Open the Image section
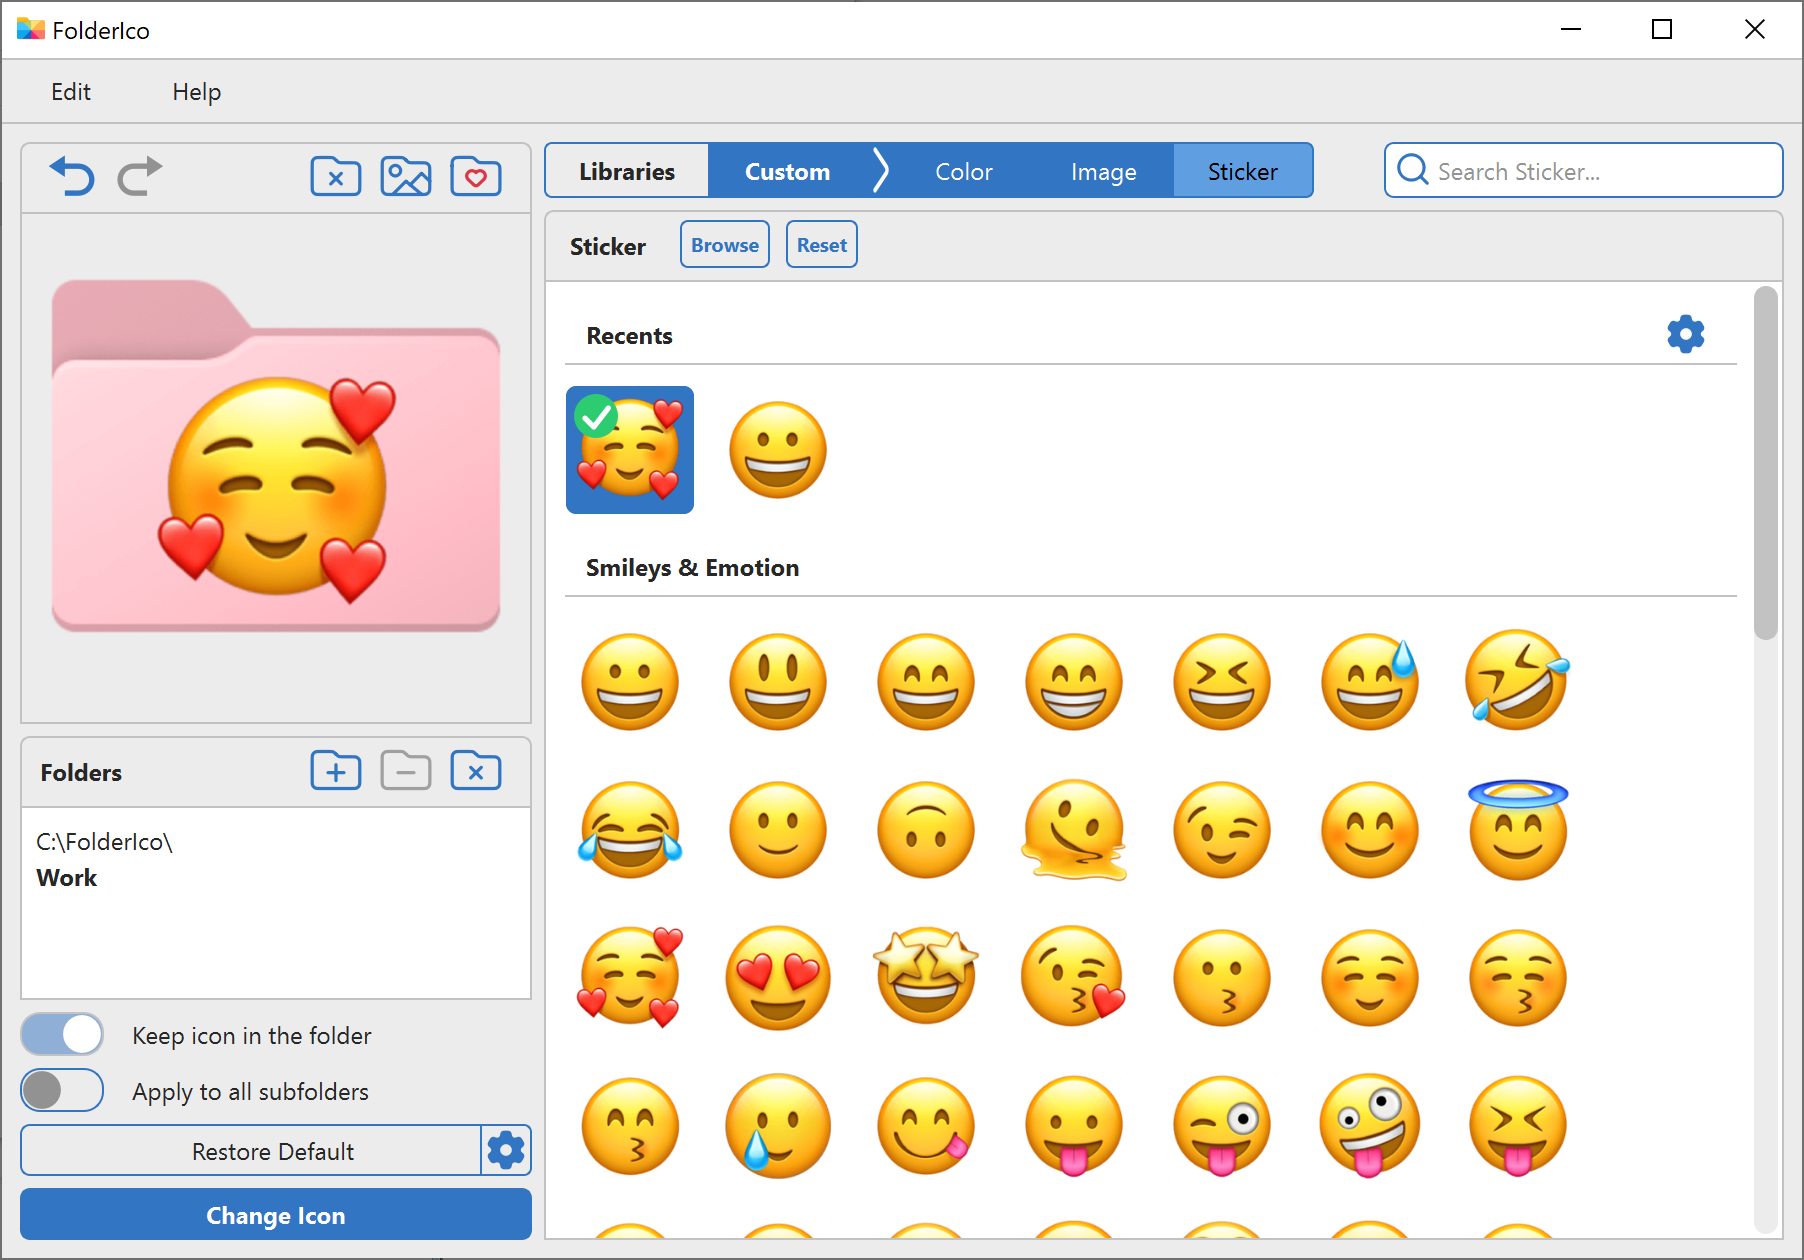This screenshot has height=1260, width=1804. click(x=1104, y=171)
